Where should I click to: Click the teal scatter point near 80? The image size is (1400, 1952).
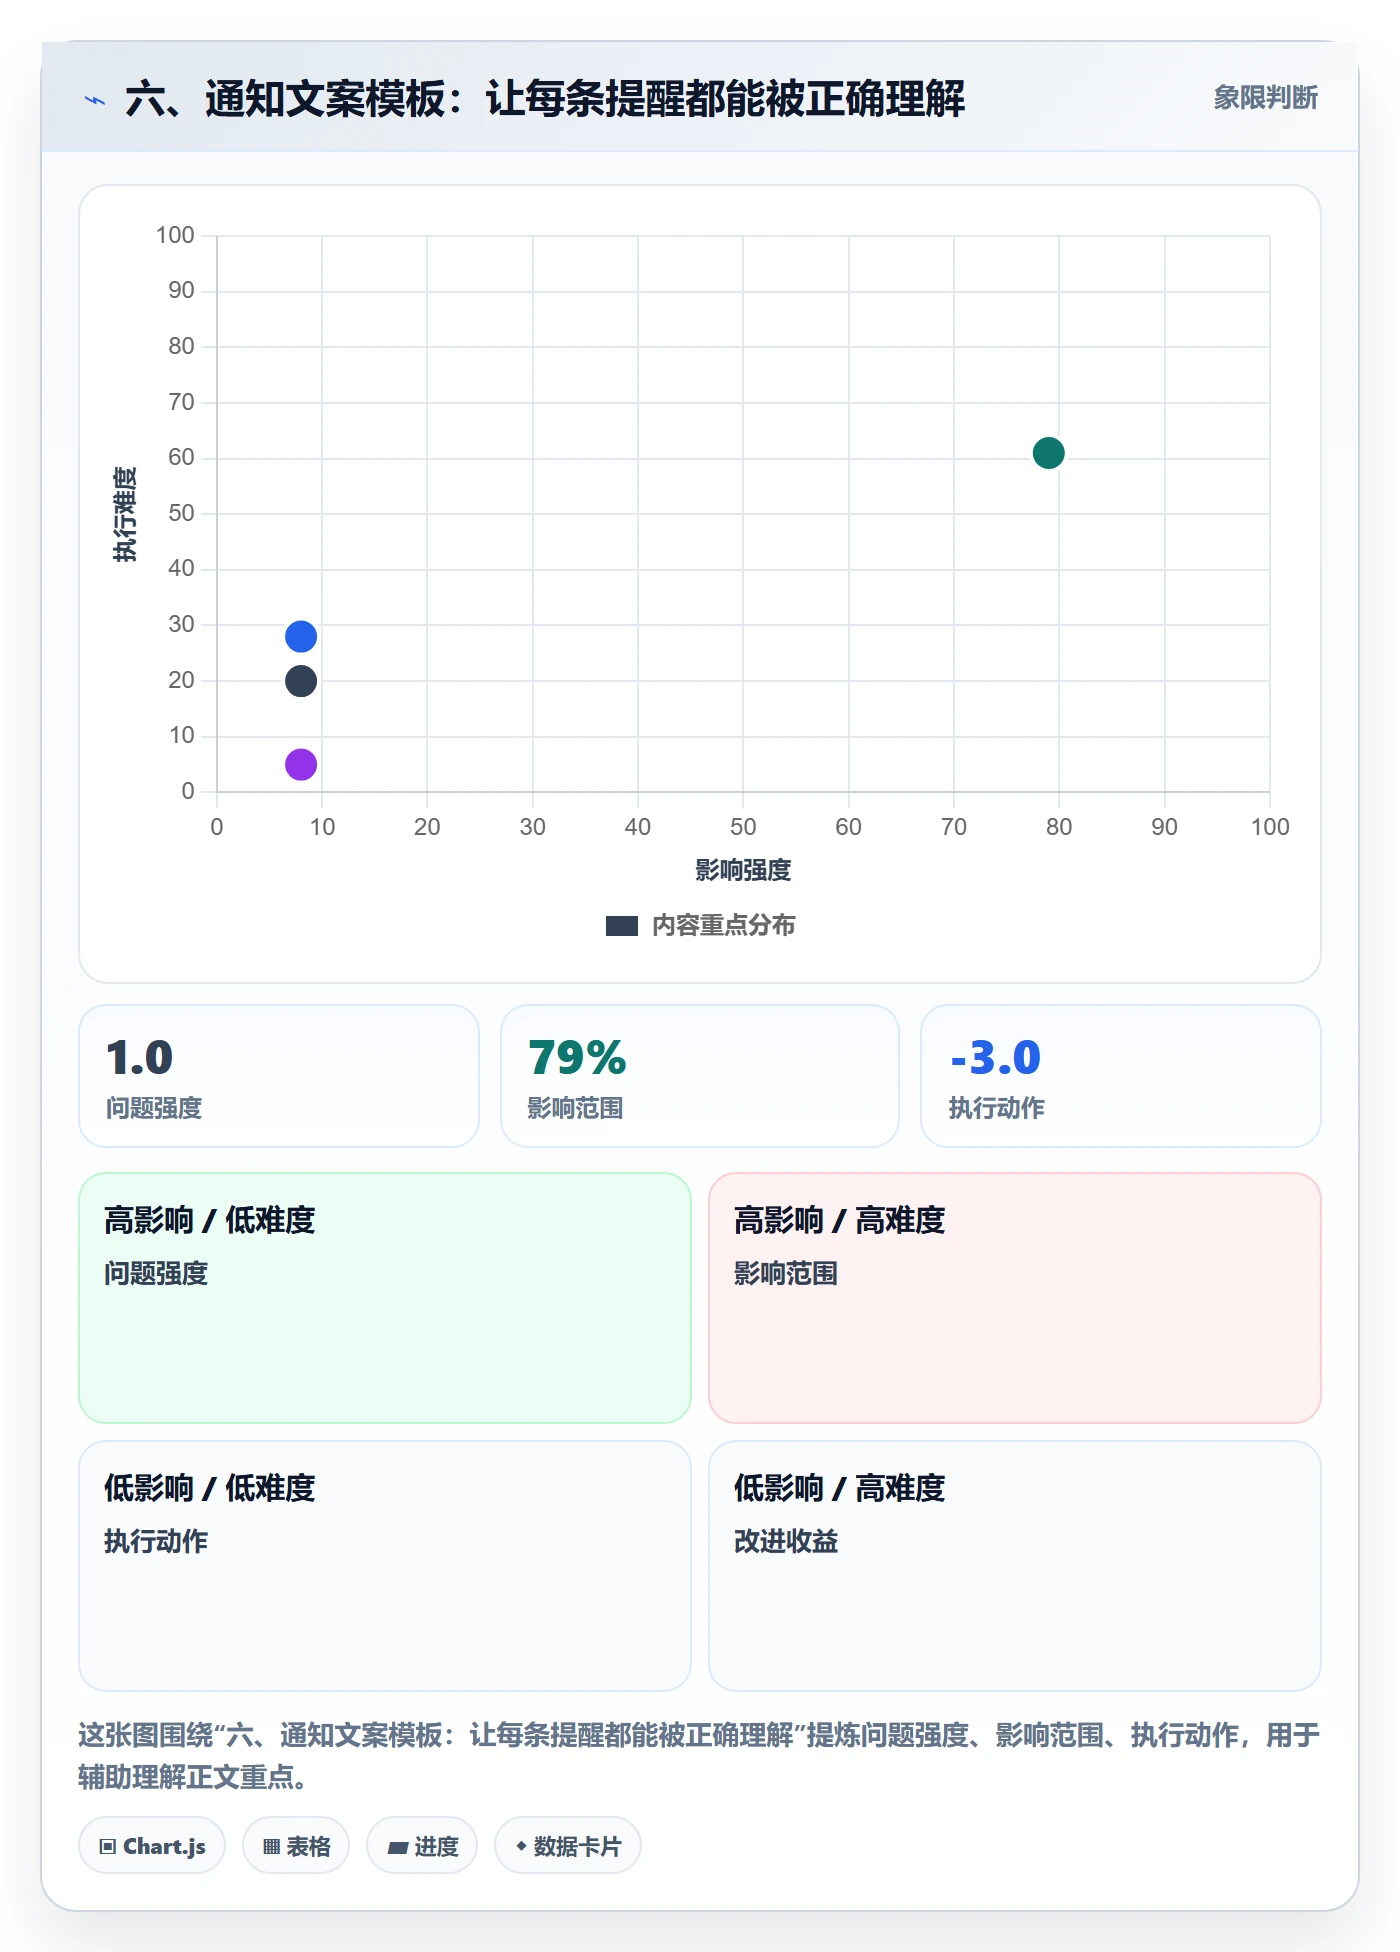tap(1048, 453)
